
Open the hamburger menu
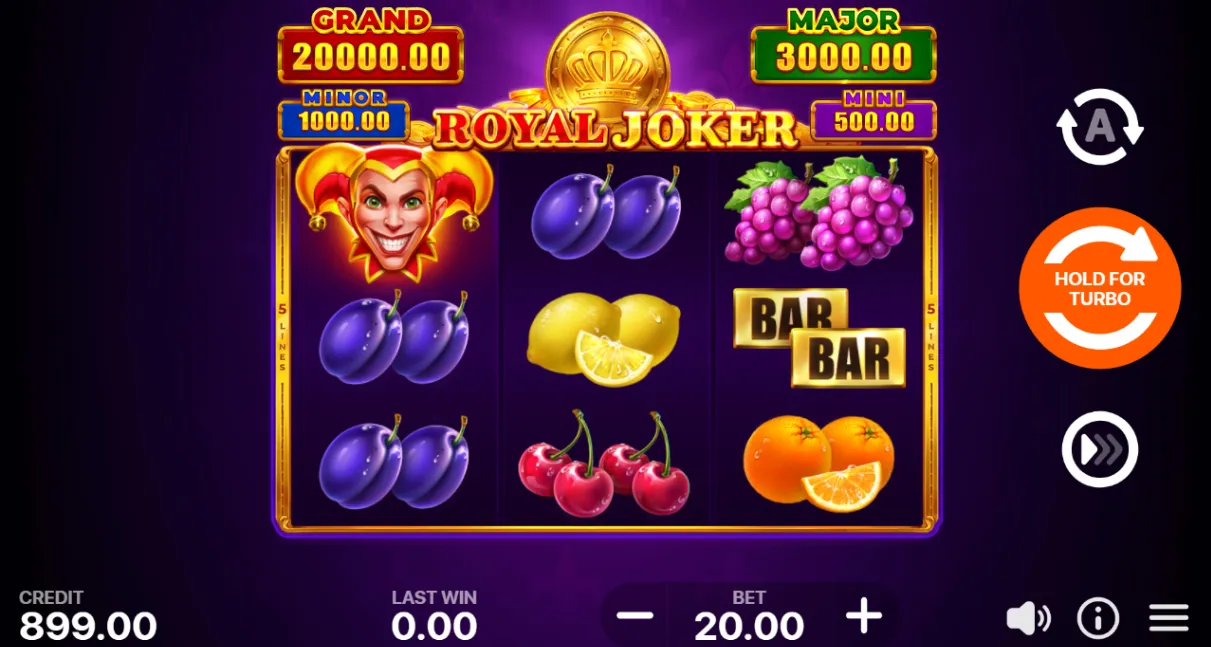(x=1168, y=618)
